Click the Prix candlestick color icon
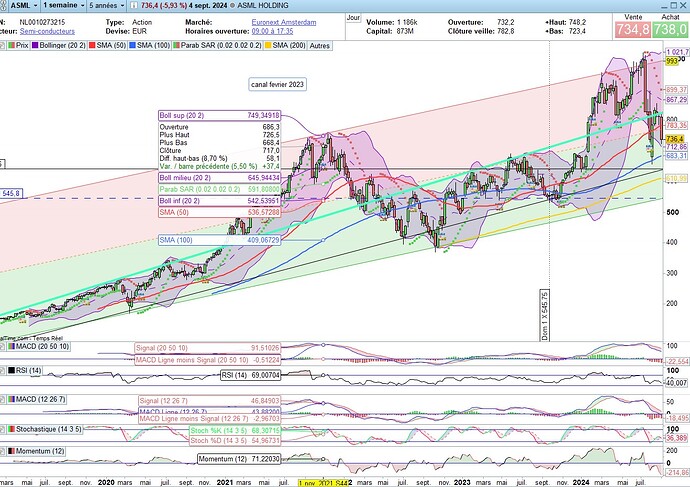 [x=11, y=45]
